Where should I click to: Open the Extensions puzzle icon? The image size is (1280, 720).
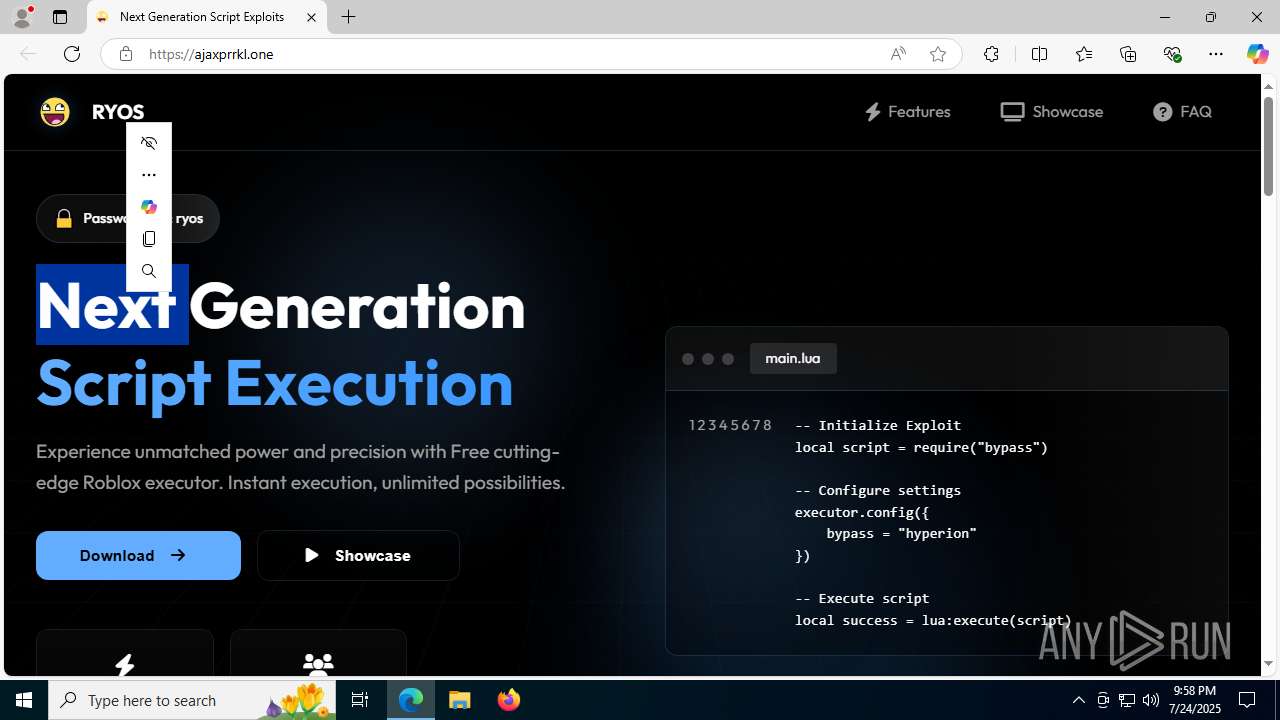click(x=991, y=54)
